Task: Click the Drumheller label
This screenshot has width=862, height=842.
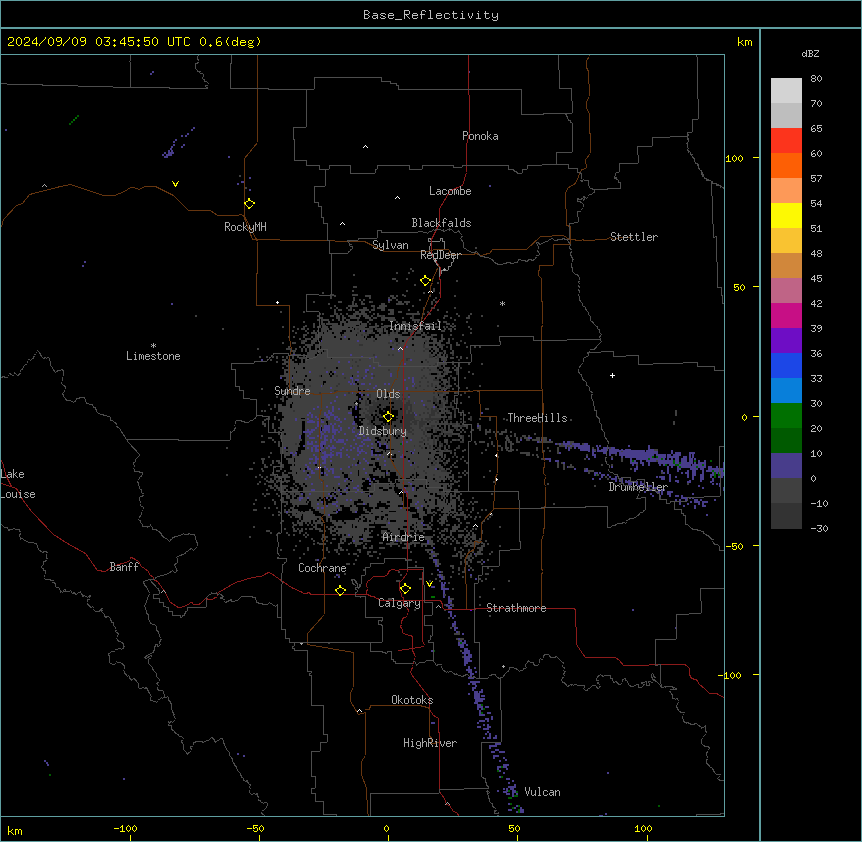Action: point(638,487)
